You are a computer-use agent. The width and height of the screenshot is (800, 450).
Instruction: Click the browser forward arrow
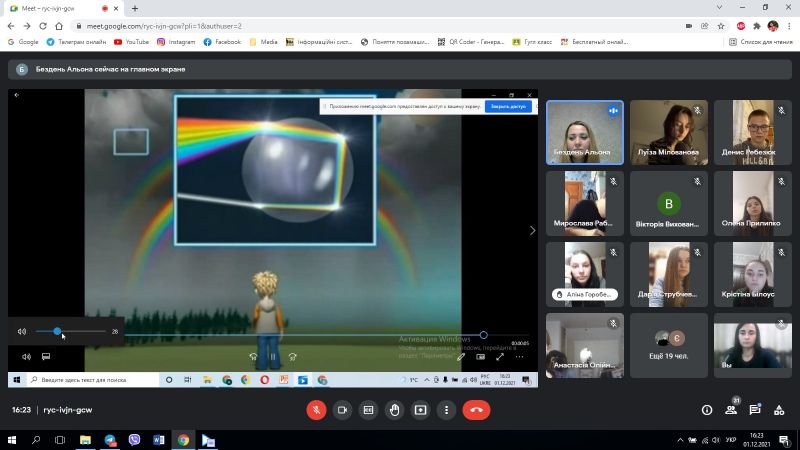pos(27,26)
